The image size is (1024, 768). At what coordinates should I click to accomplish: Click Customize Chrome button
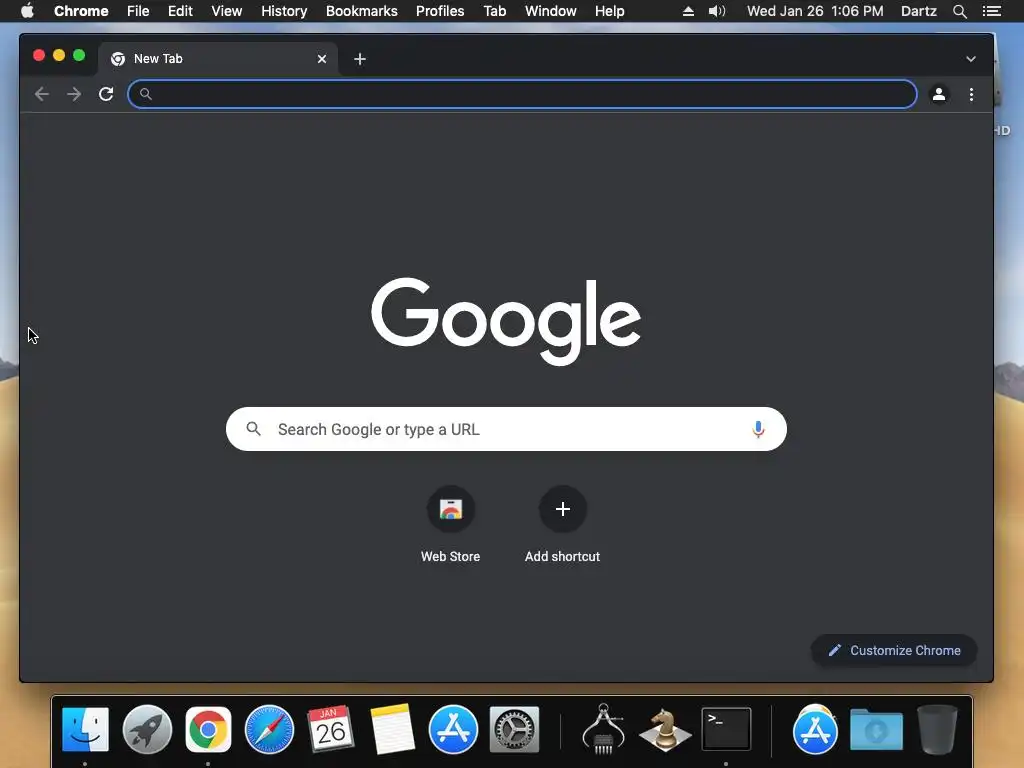click(894, 650)
